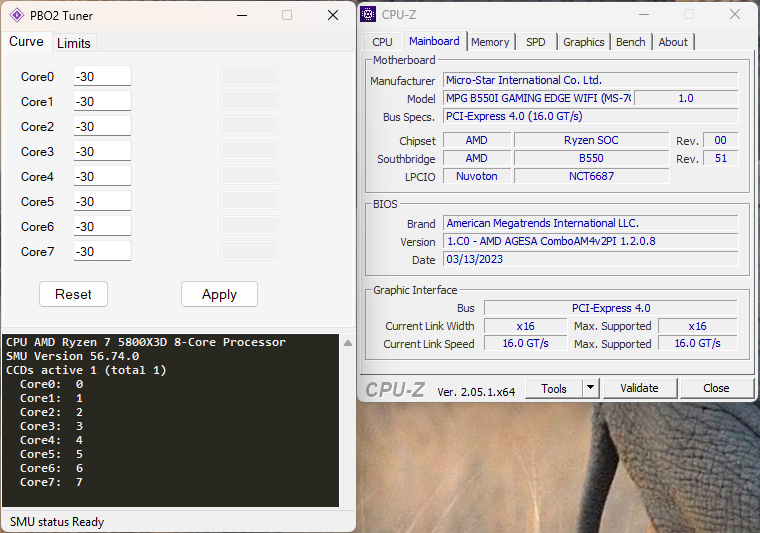760x533 pixels.
Task: Show the About tab in CPU-Z
Action: coord(673,42)
